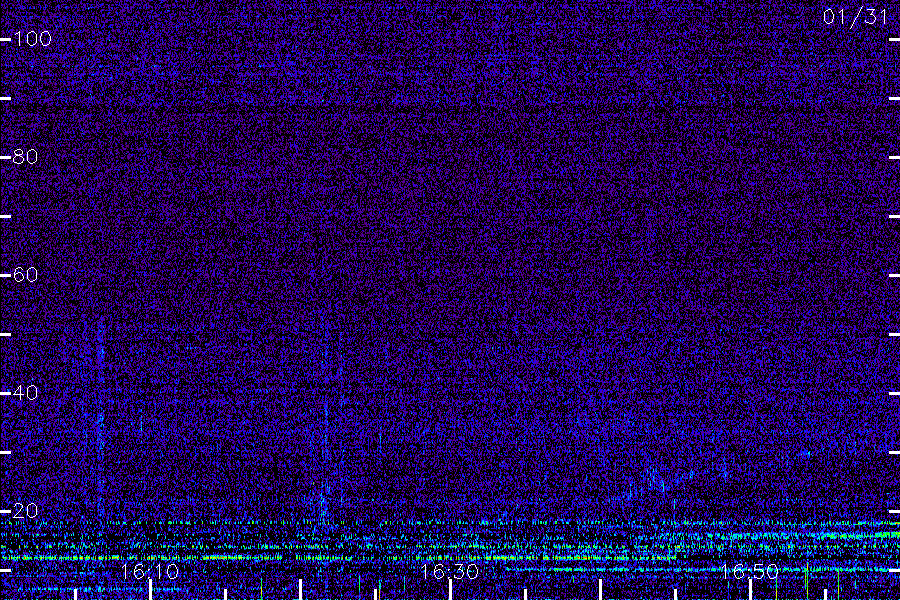
Task: Click the 80 frequency axis label
Action: (25, 157)
